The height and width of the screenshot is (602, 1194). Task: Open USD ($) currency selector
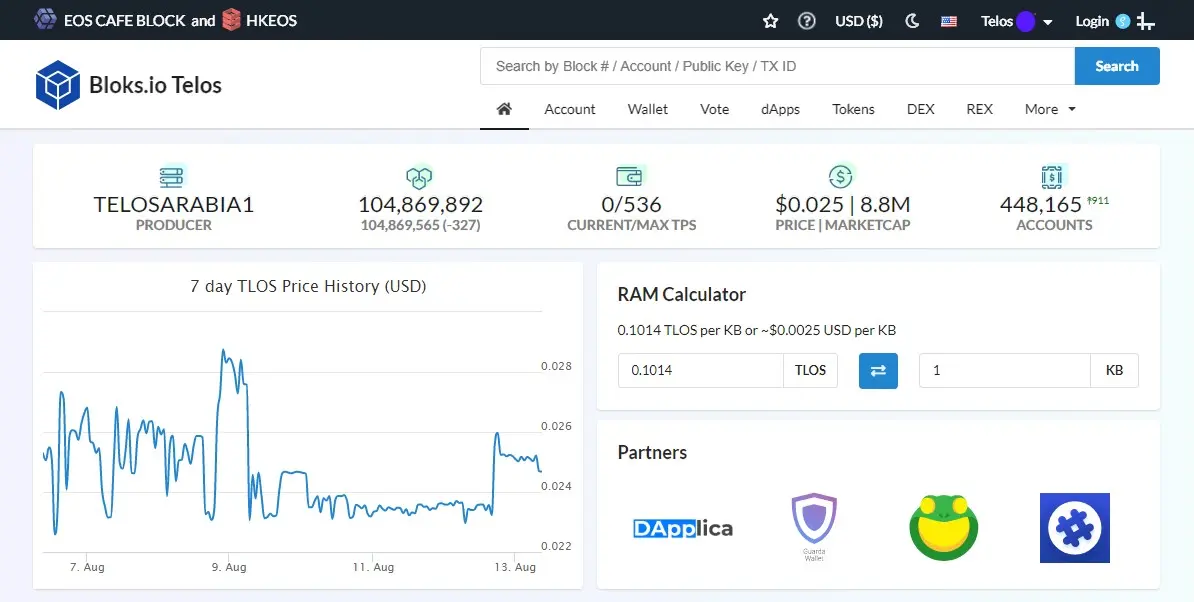tap(859, 21)
